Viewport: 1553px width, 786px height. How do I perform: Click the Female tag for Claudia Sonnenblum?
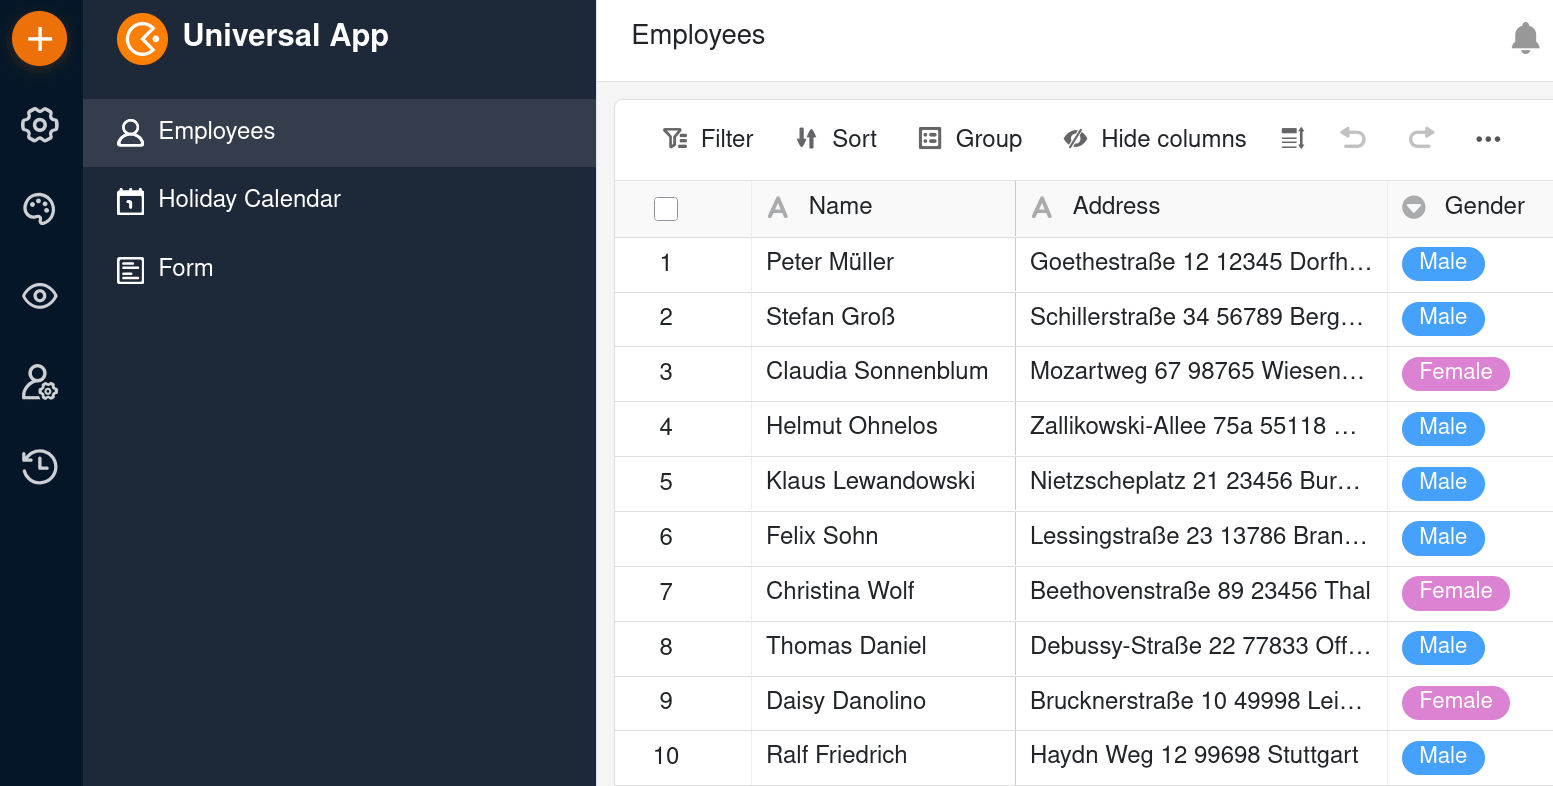1455,373
